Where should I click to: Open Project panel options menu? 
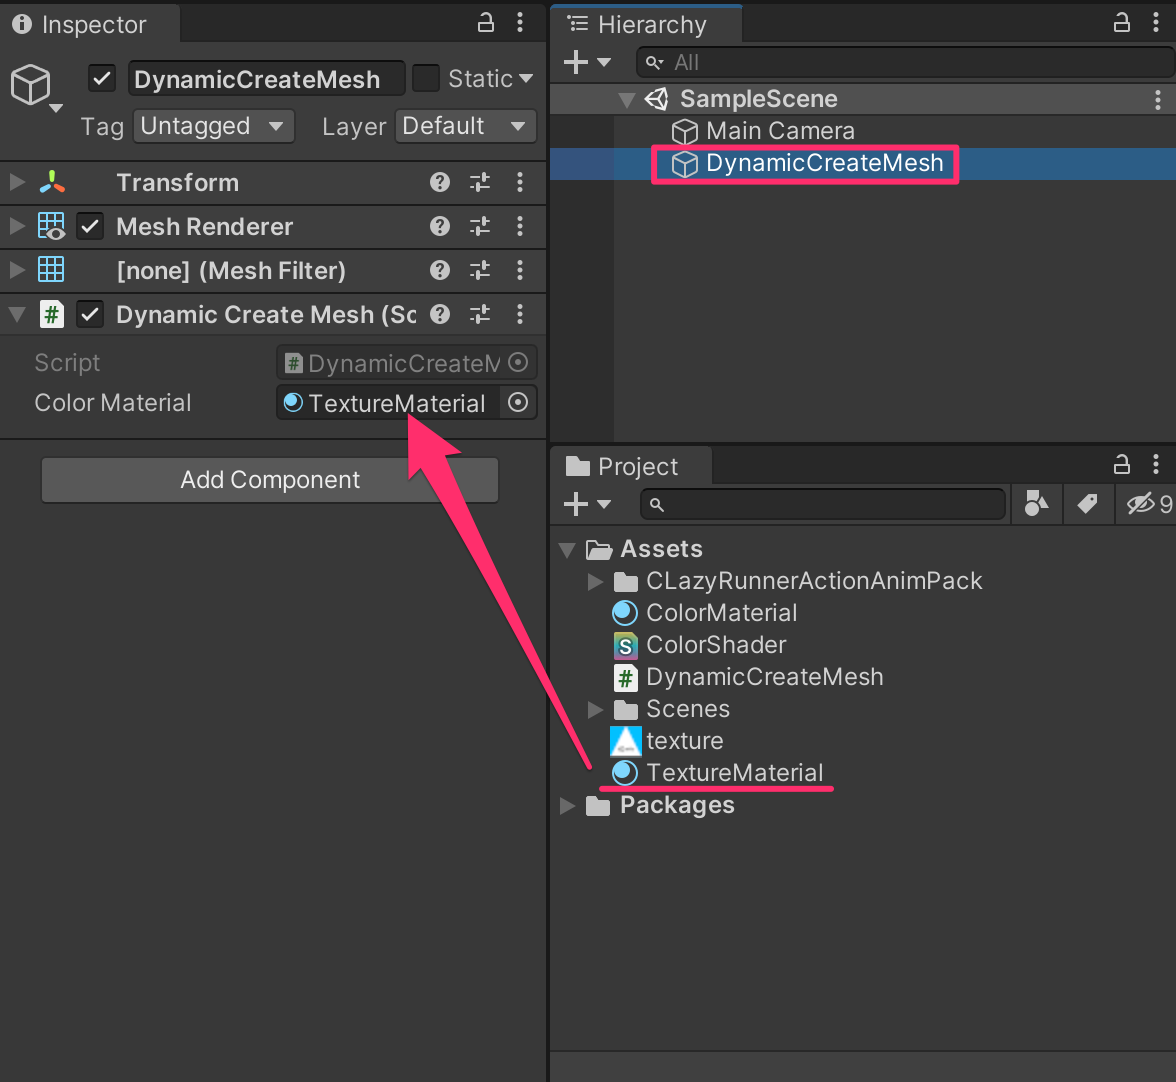[1155, 465]
